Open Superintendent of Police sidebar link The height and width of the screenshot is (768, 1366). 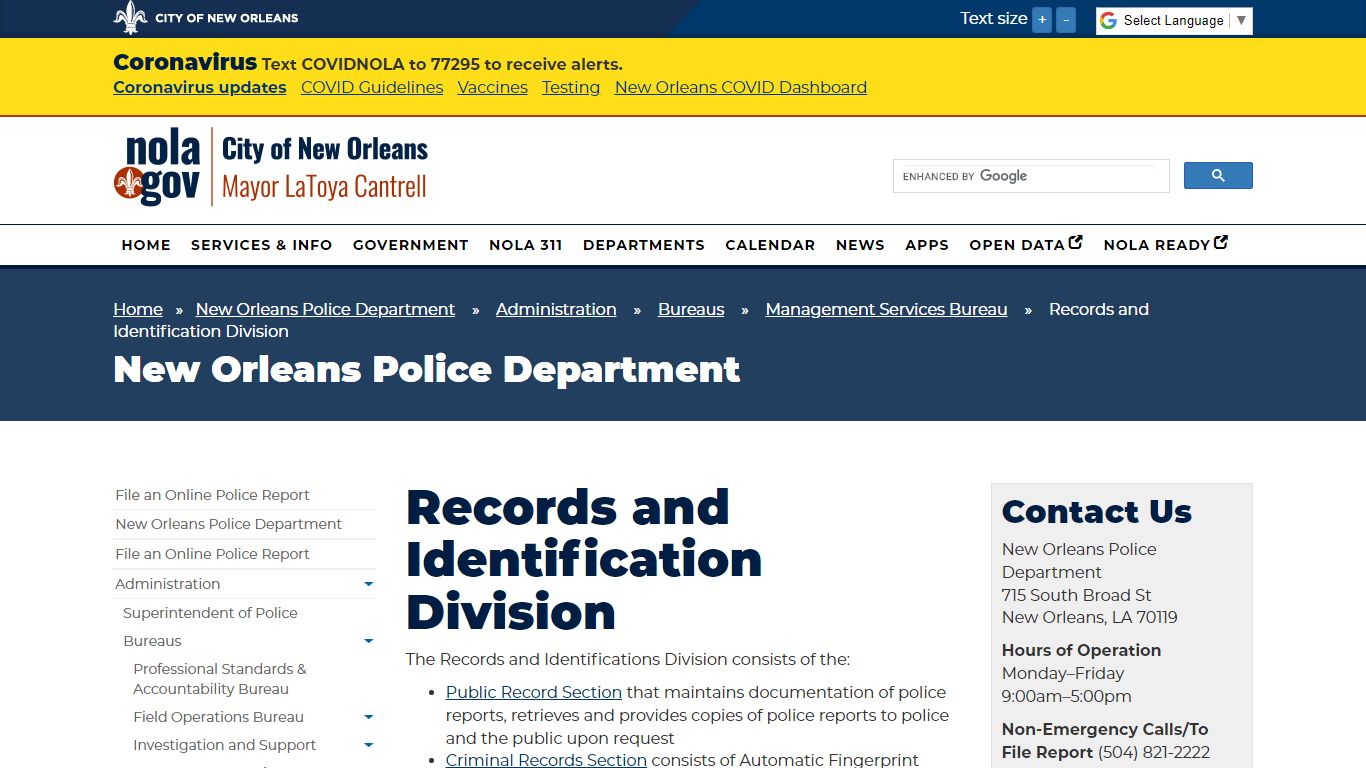click(x=210, y=613)
